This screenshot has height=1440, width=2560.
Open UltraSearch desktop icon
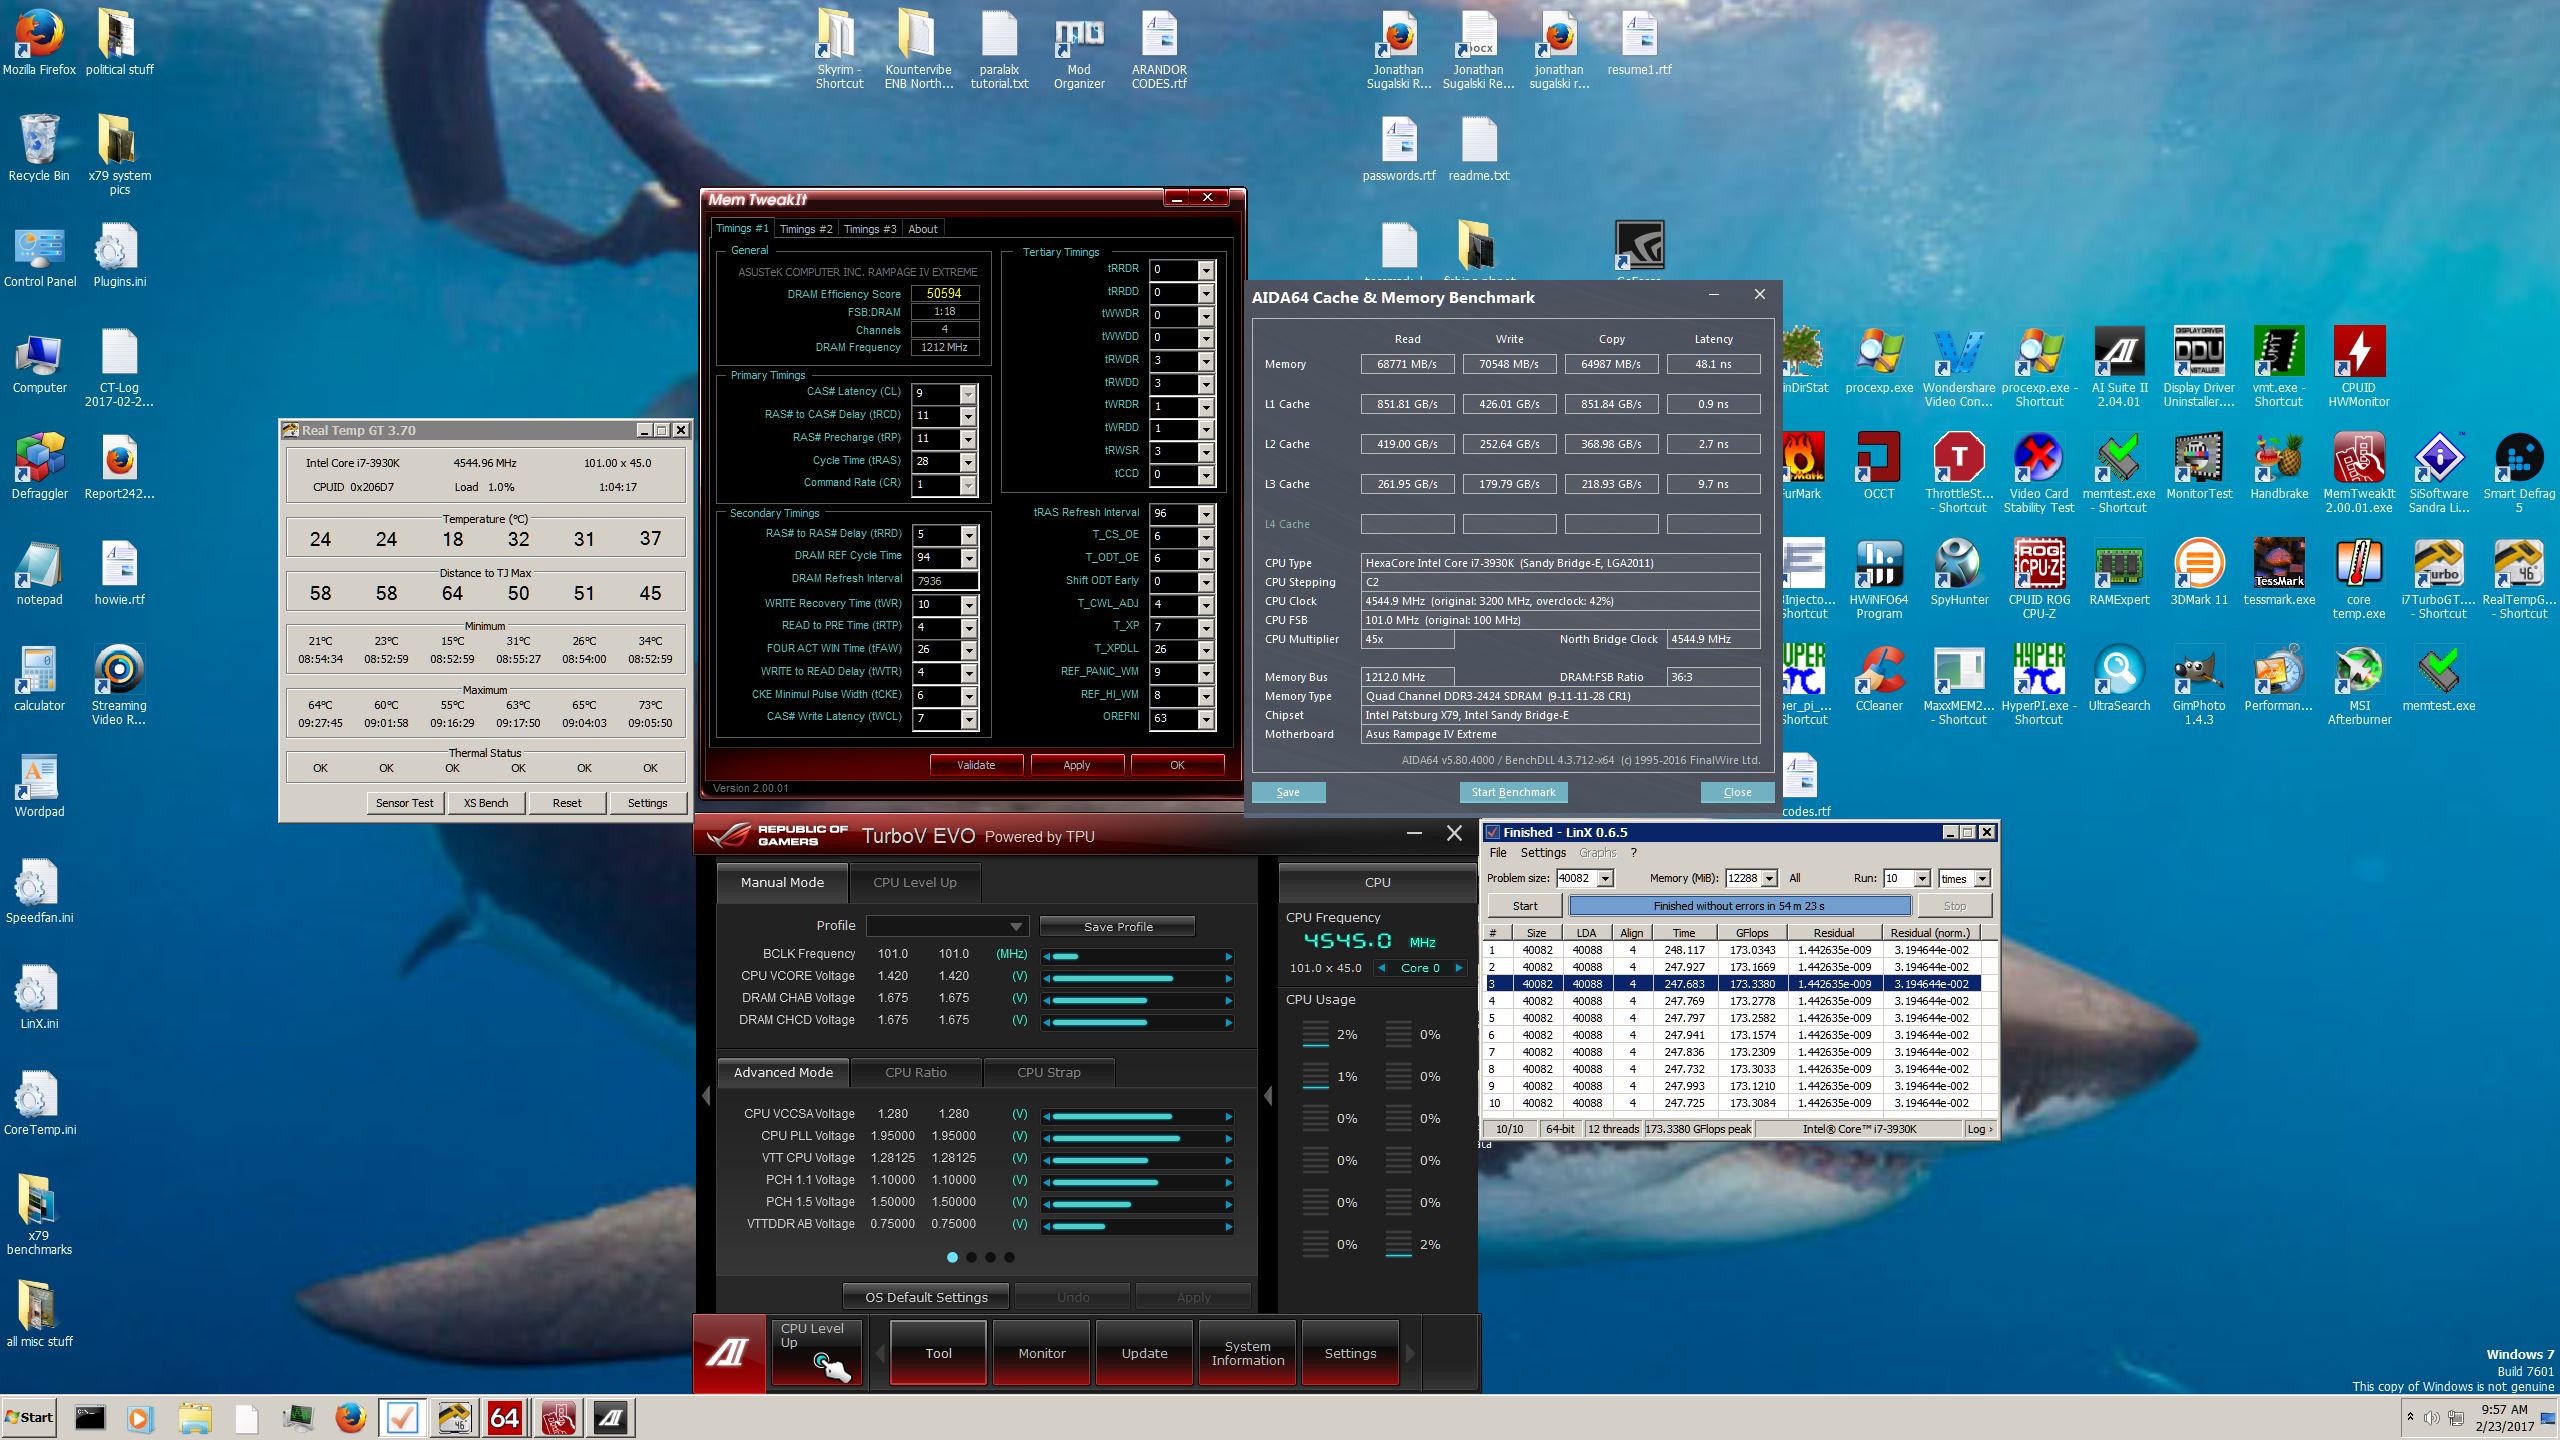click(2118, 678)
